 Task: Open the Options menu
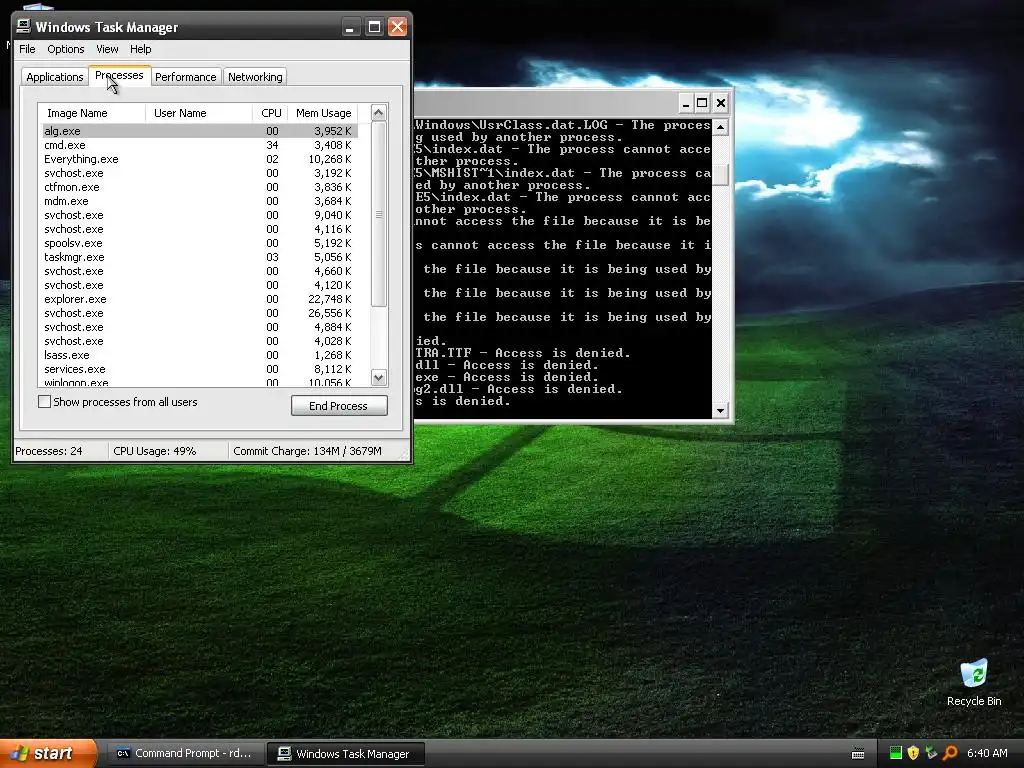(65, 49)
